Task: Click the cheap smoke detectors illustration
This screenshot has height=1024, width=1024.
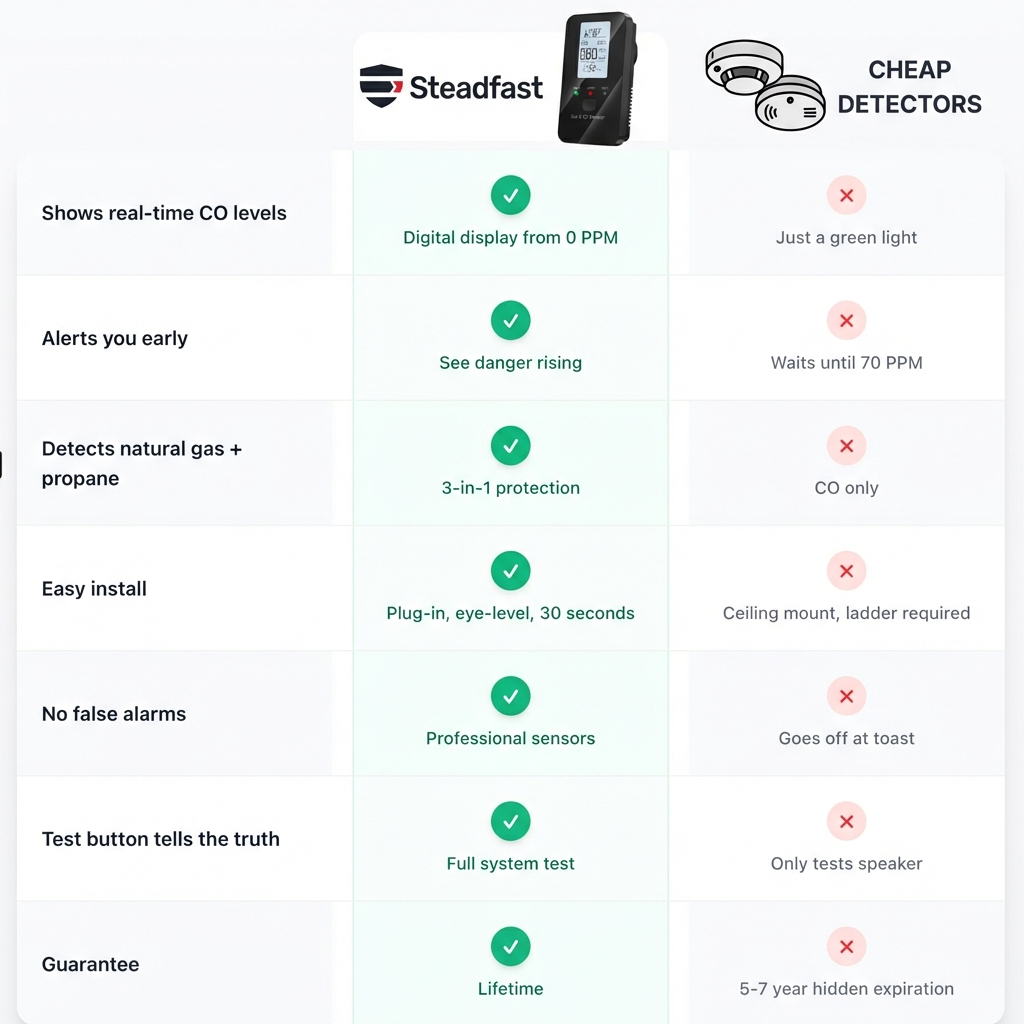Action: tap(765, 85)
